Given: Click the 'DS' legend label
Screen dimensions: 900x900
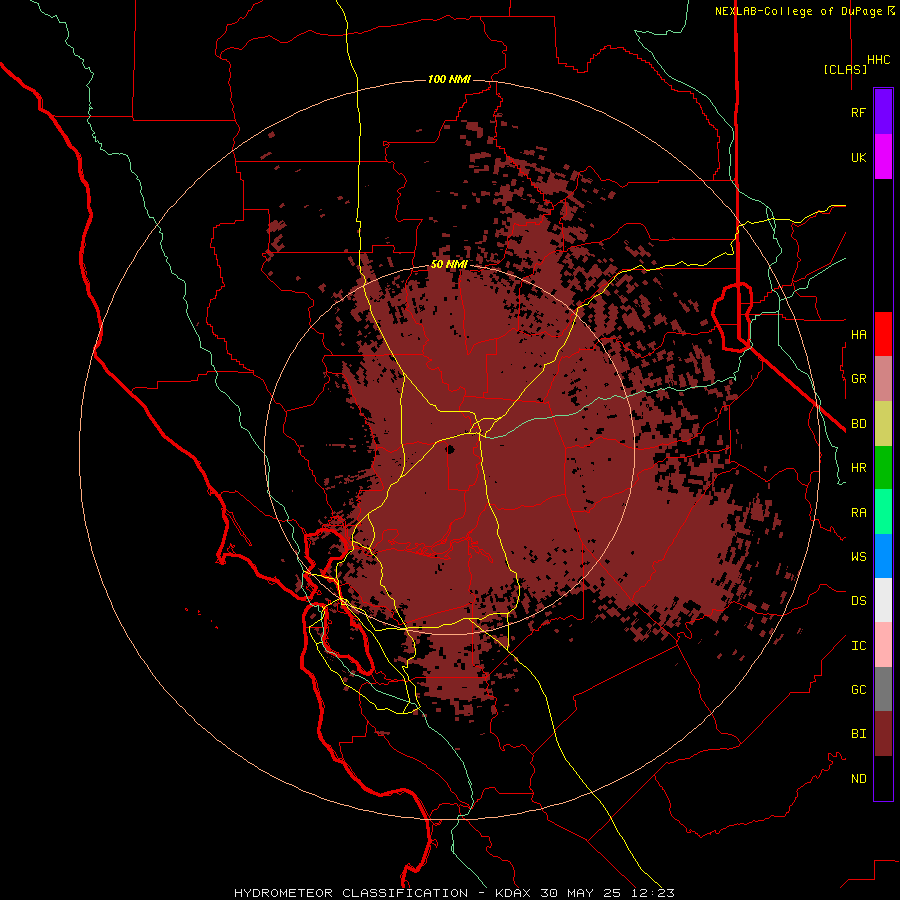Looking at the screenshot, I should click(858, 601).
